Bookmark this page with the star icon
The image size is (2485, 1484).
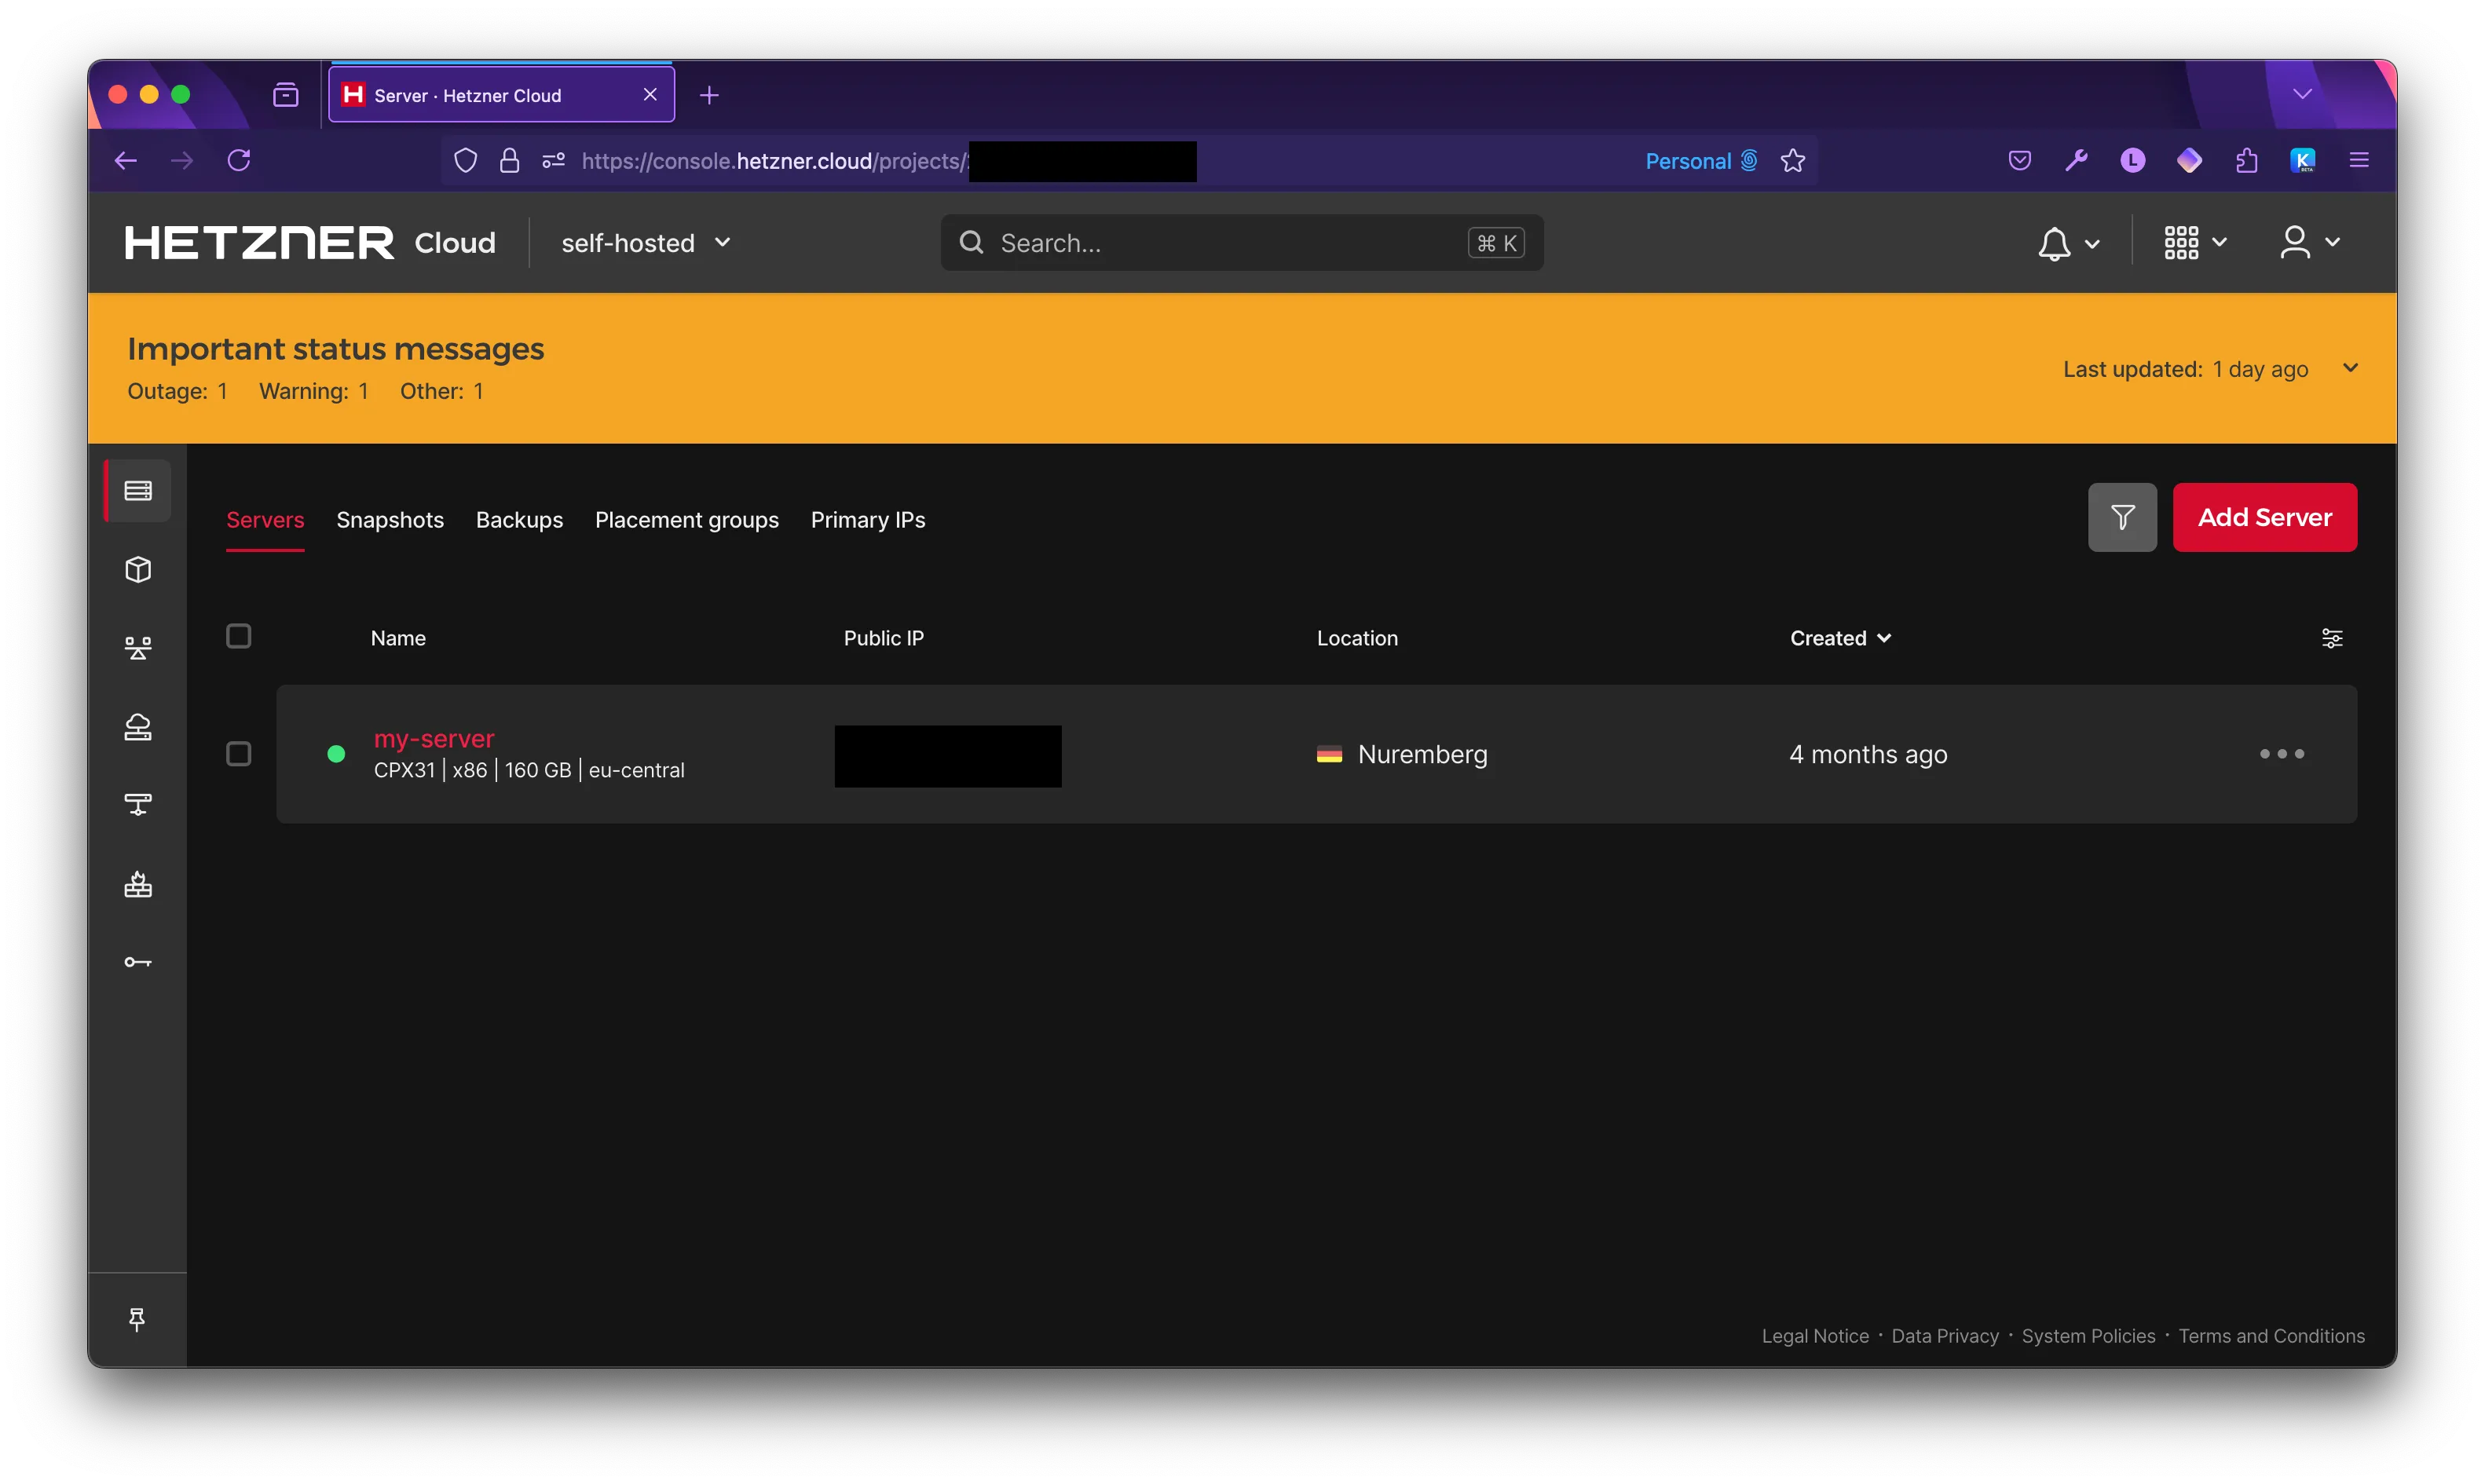click(x=1793, y=160)
